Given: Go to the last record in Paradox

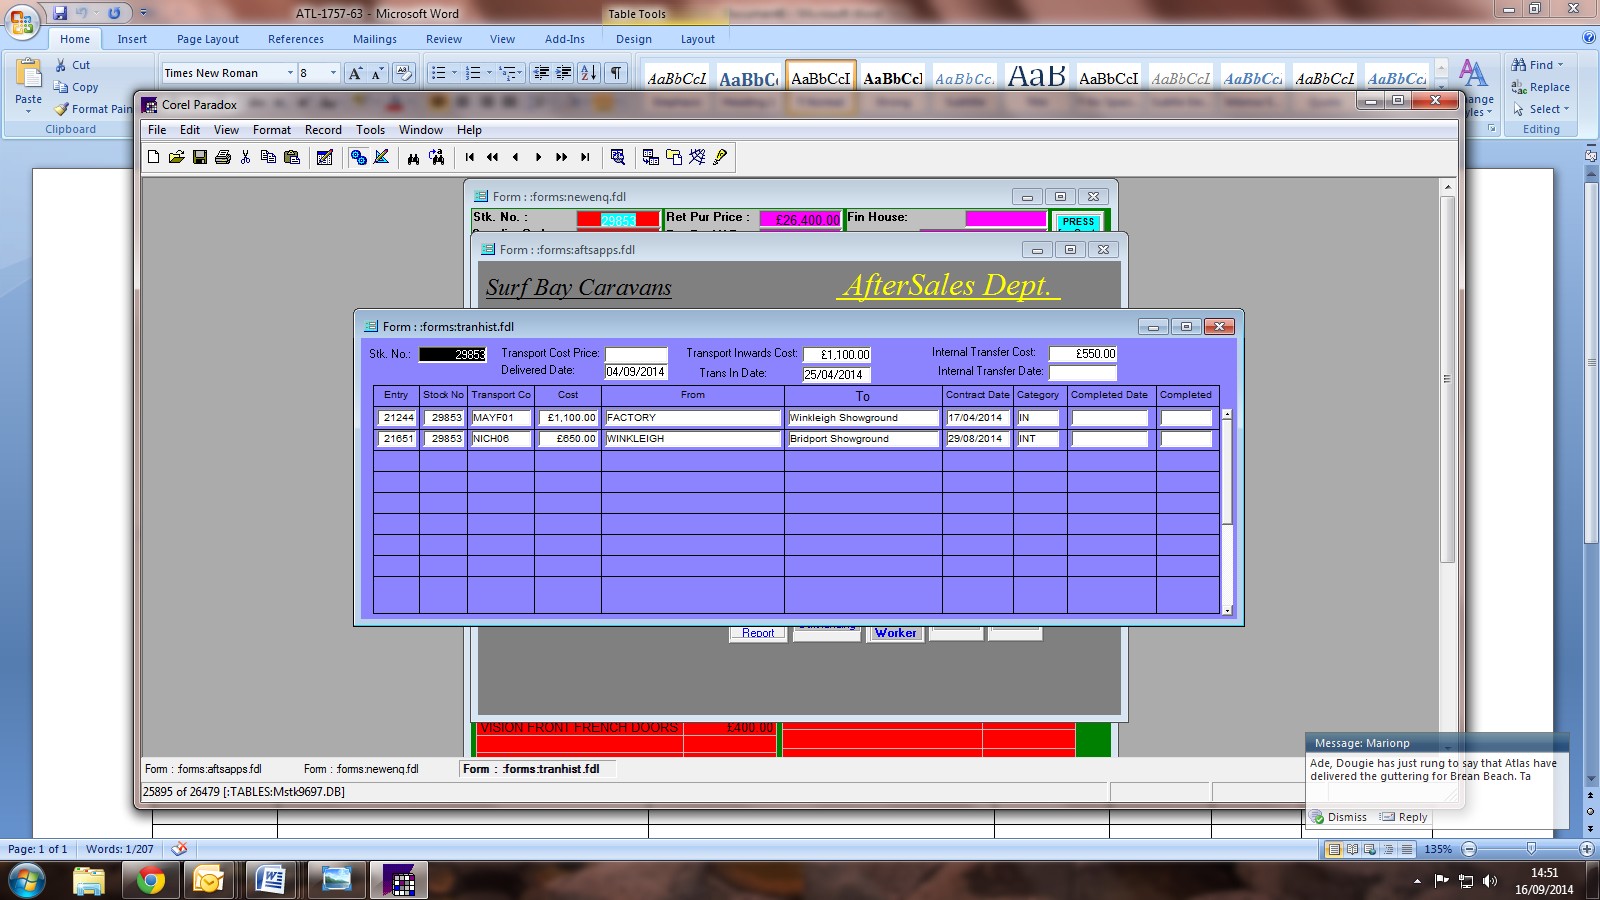Looking at the screenshot, I should tap(585, 157).
